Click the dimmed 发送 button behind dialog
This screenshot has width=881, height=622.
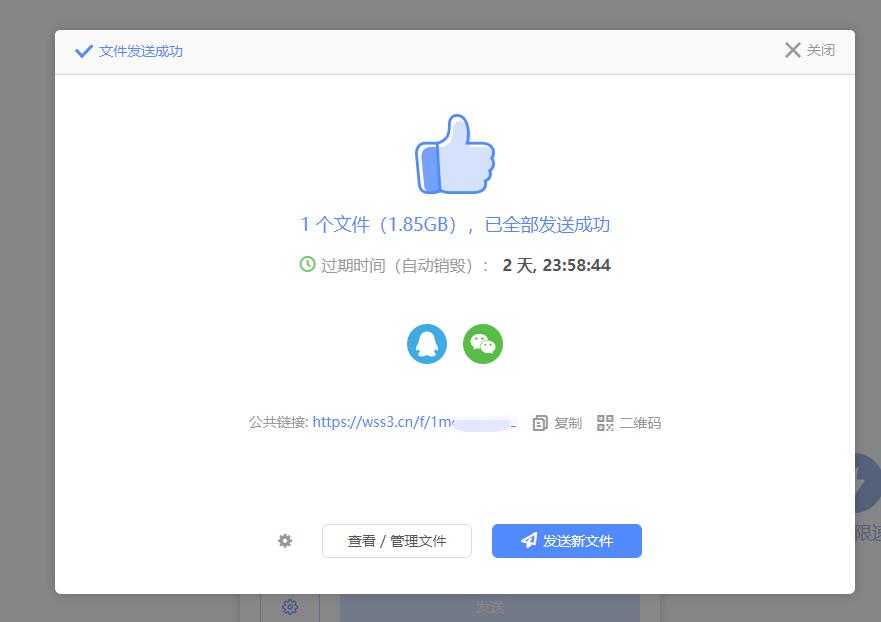point(489,607)
